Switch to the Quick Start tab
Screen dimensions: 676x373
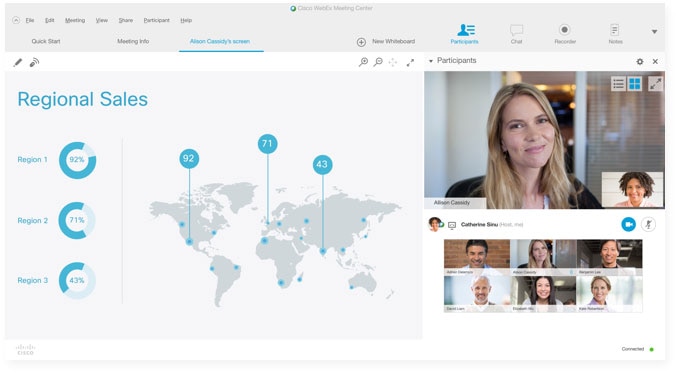coord(46,41)
